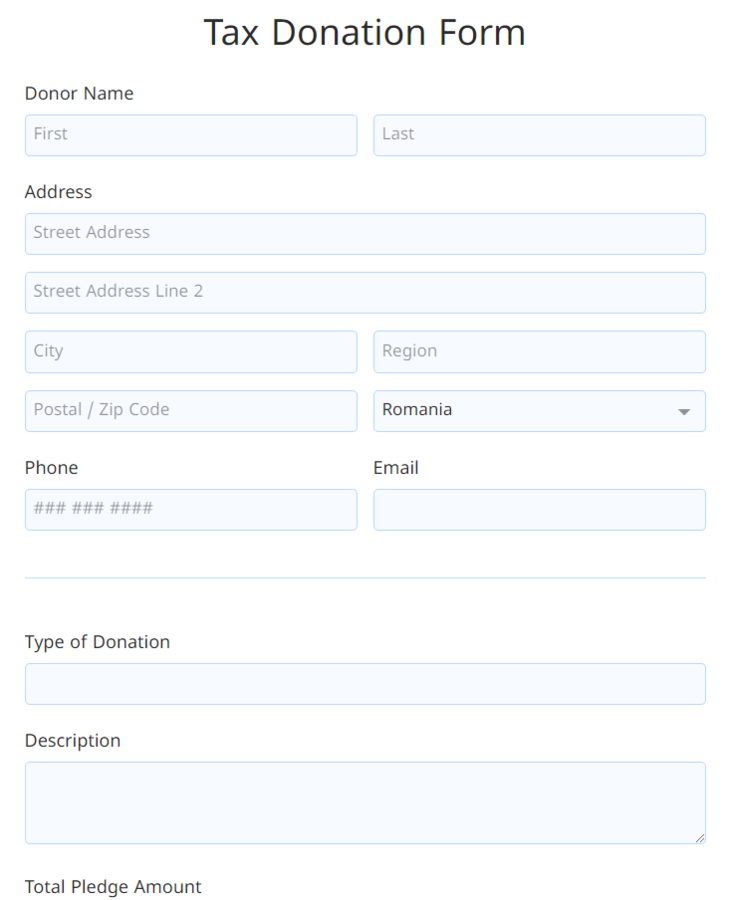Screen dimensions: 734x900
Task: Click the Total Pledge Amount label
Action: click(x=113, y=886)
